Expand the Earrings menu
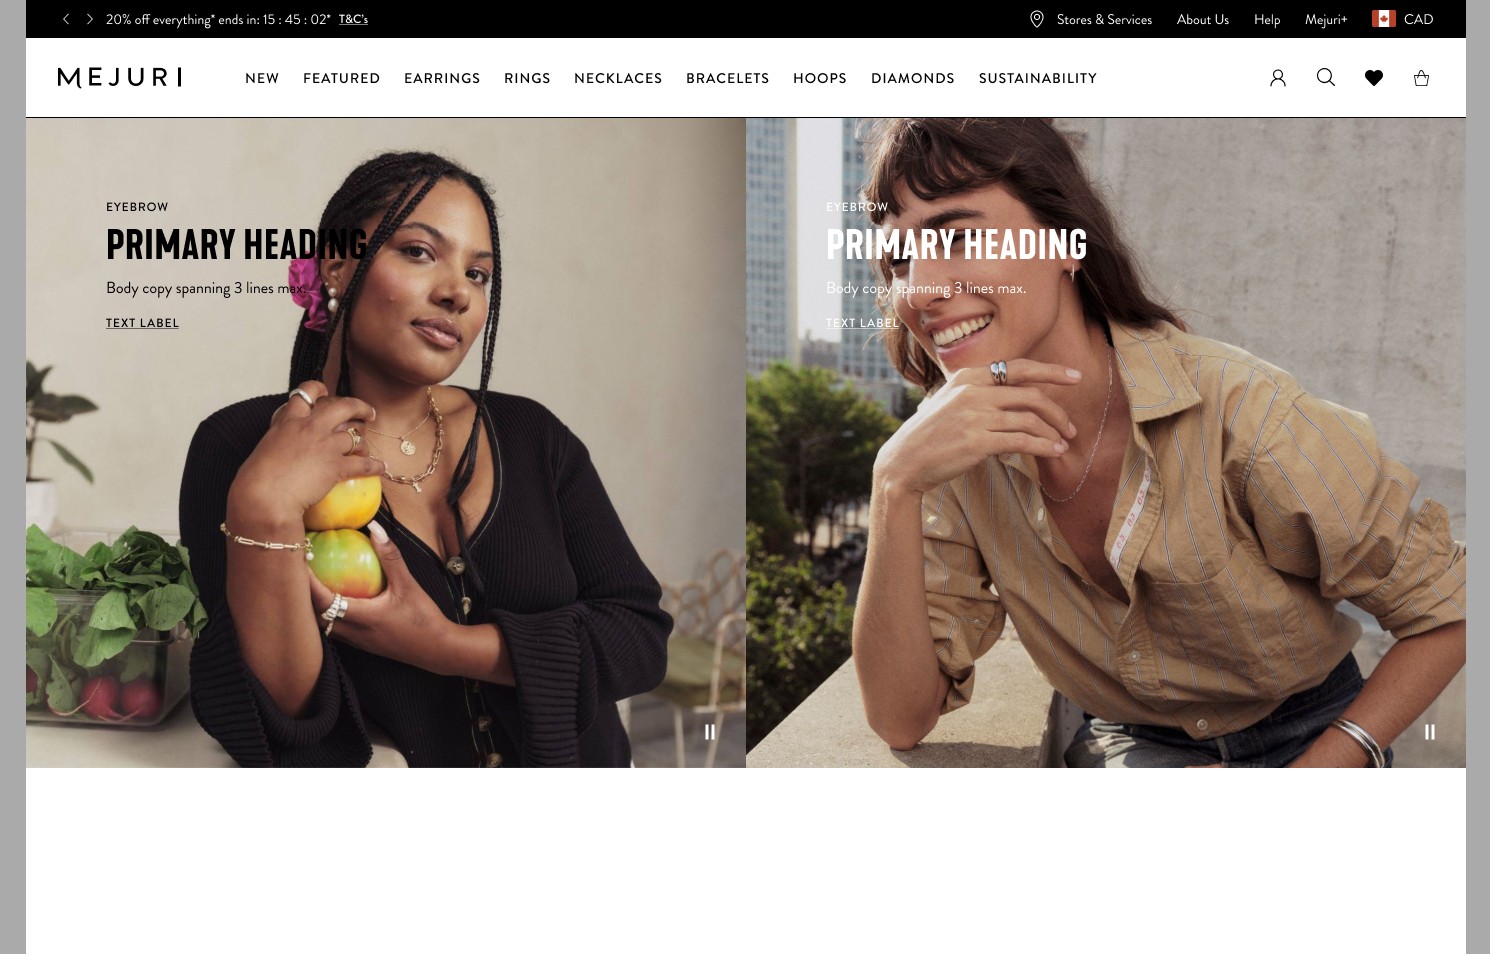Image resolution: width=1490 pixels, height=955 pixels. 442,78
